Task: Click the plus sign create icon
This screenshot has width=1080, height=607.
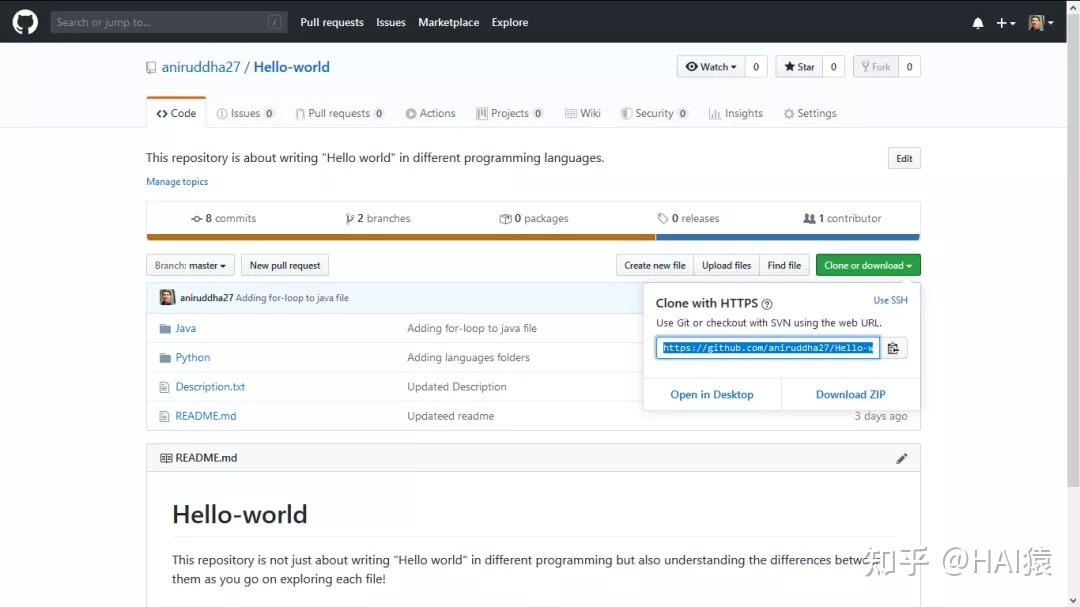Action: (x=1000, y=22)
